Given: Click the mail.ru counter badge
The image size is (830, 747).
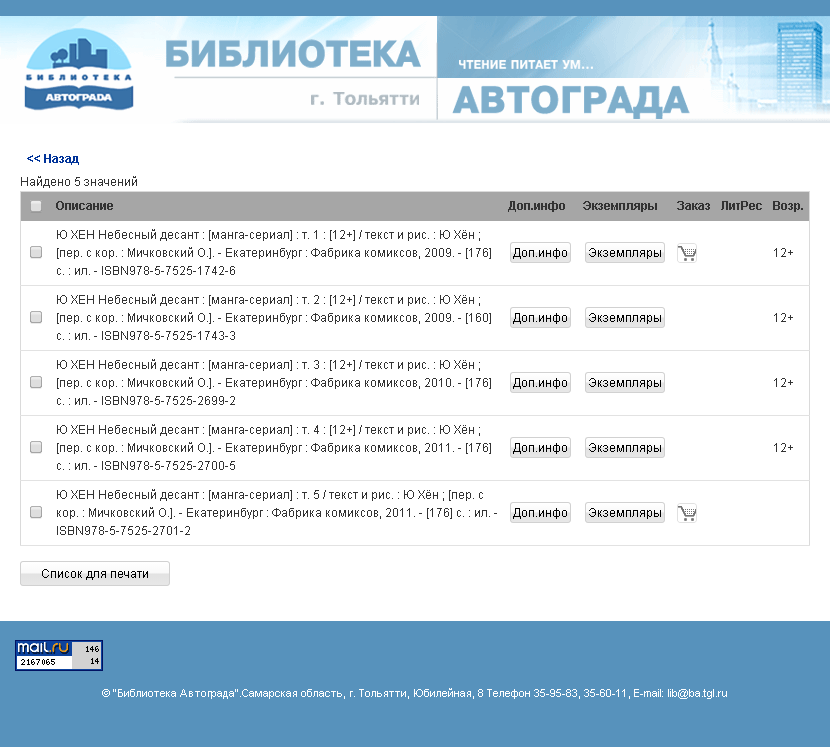Looking at the screenshot, I should click(x=59, y=655).
